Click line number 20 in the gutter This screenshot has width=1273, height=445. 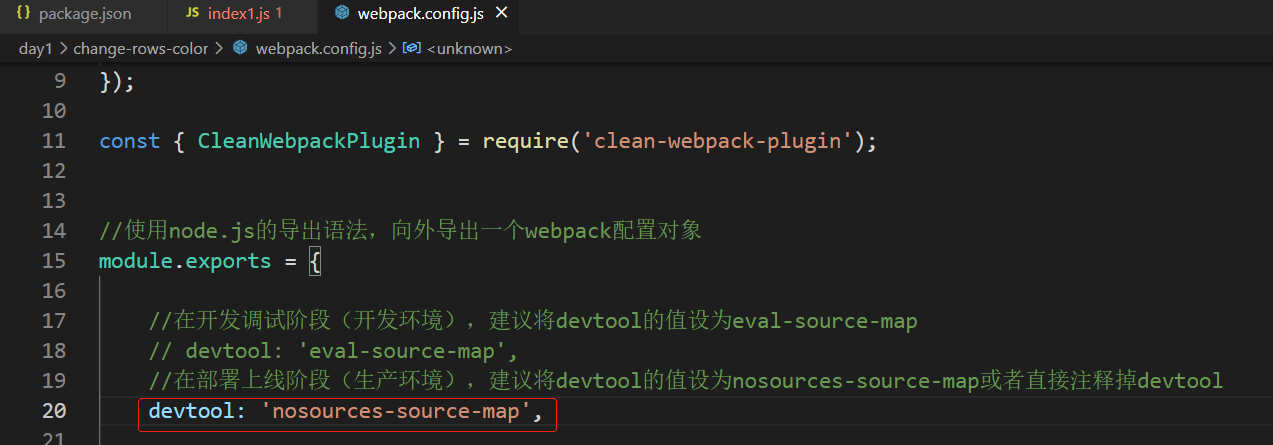coord(54,411)
